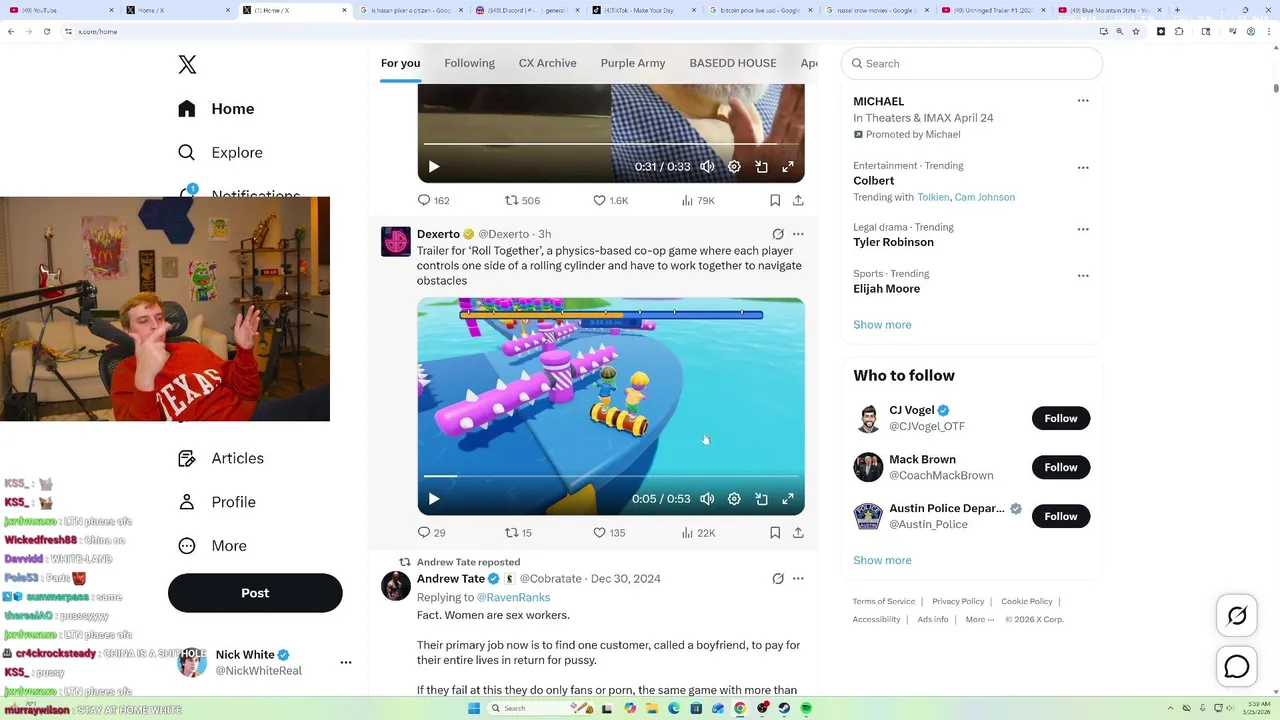Seek the Roll Together video progress bar
Screen dimensions: 1280x720
(x=610, y=476)
